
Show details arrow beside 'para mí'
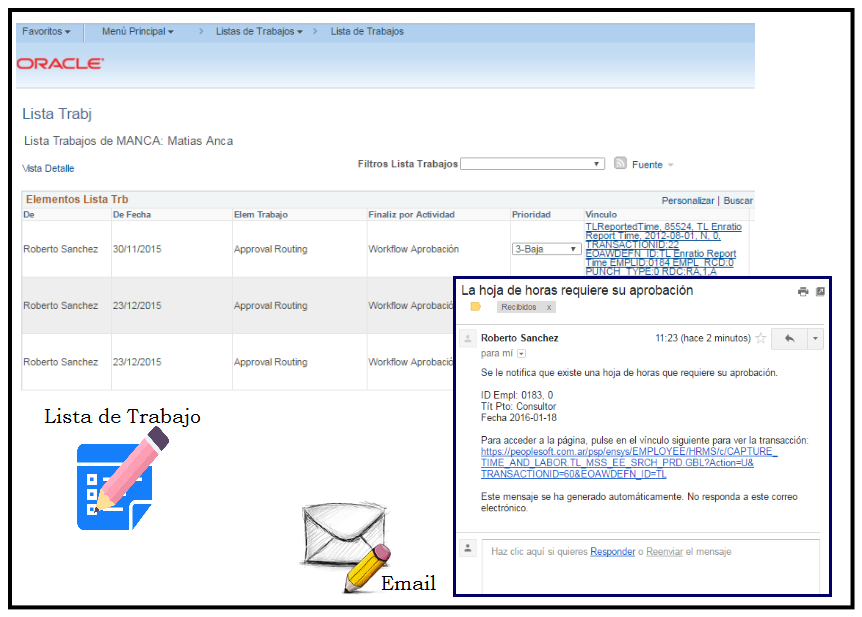tap(521, 354)
